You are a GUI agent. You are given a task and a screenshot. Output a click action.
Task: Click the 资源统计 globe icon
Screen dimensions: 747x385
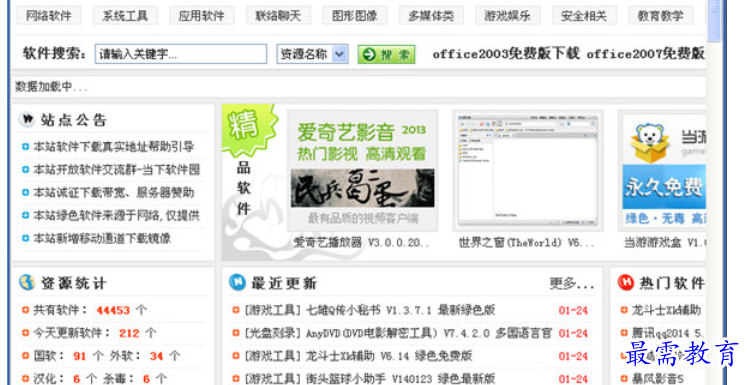[27, 283]
